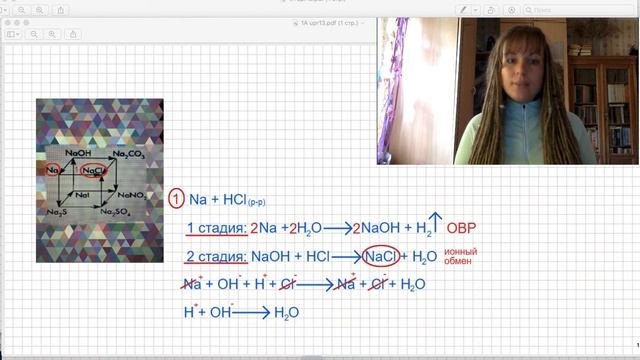Zoom out in the 1A upr13.pdf window
Image resolution: width=640 pixels, height=360 pixels.
tap(34, 34)
